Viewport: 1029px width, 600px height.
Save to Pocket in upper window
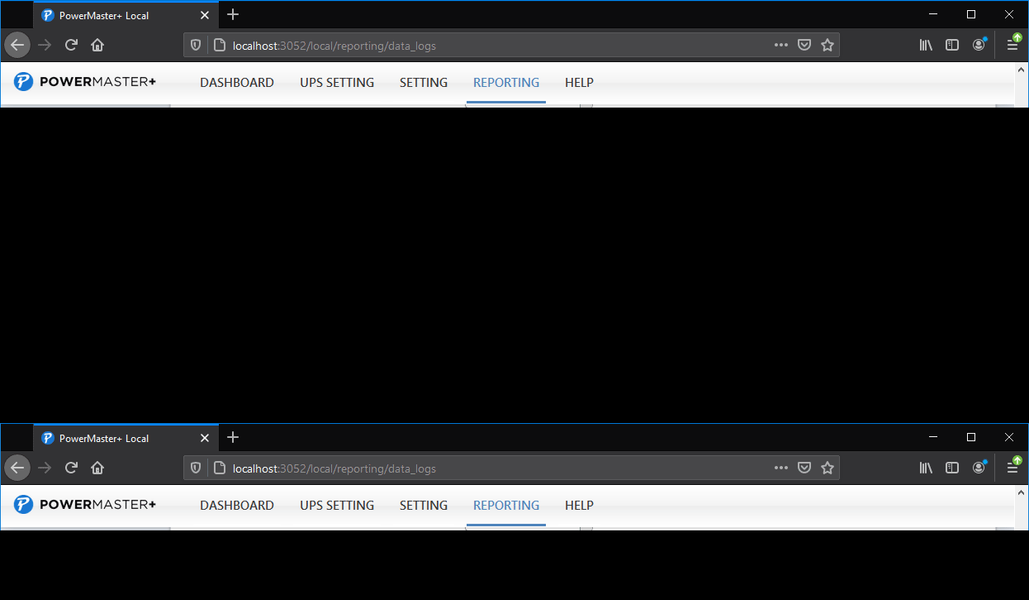click(804, 45)
